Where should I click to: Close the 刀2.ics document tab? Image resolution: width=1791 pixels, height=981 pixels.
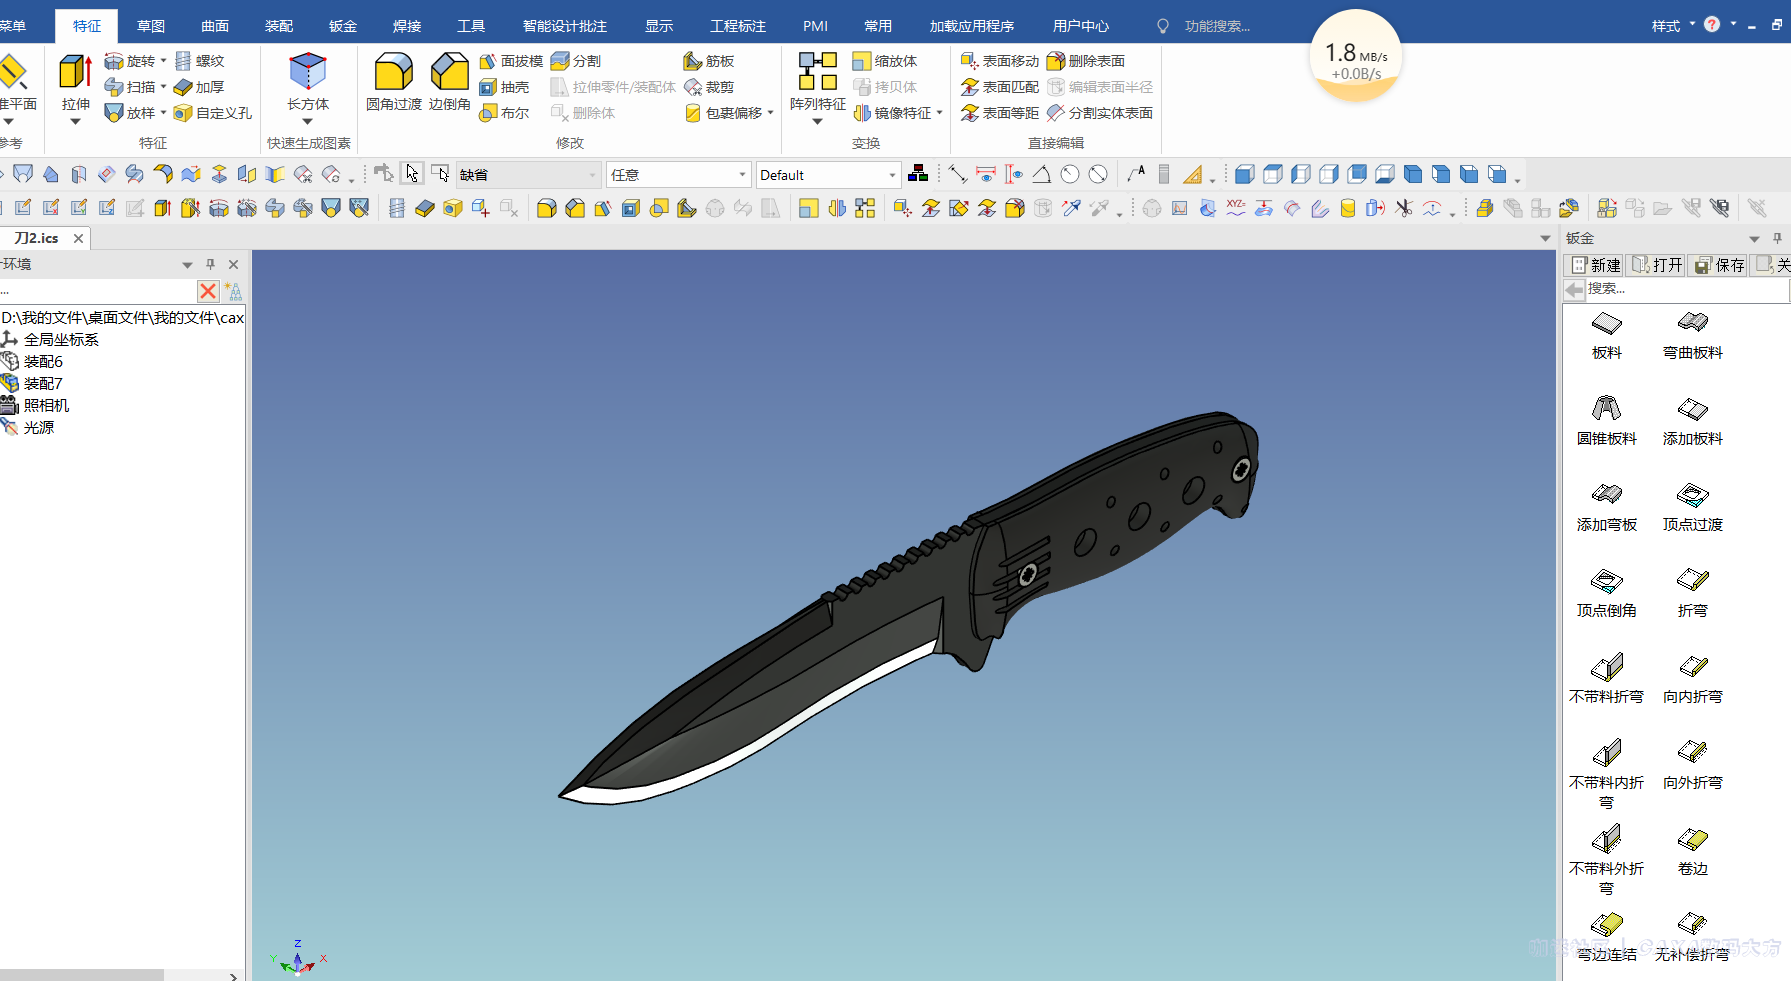click(x=78, y=238)
